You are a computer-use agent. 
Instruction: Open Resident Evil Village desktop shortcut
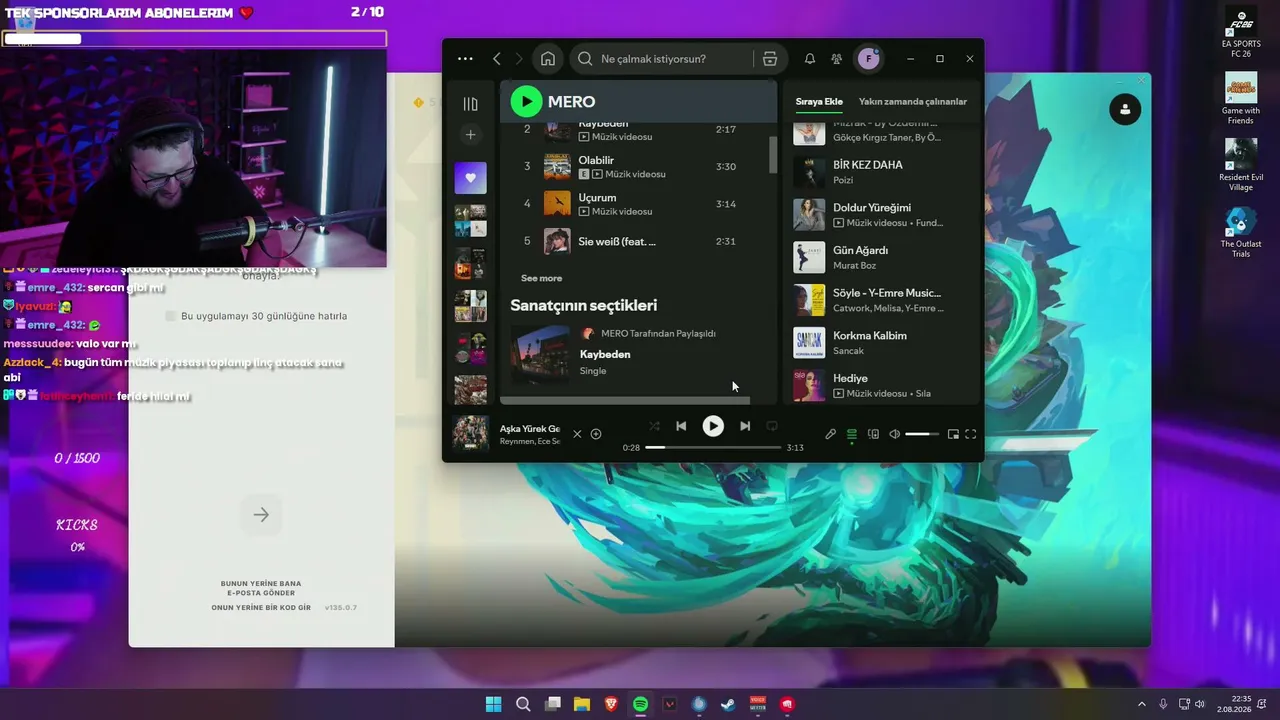(1241, 165)
